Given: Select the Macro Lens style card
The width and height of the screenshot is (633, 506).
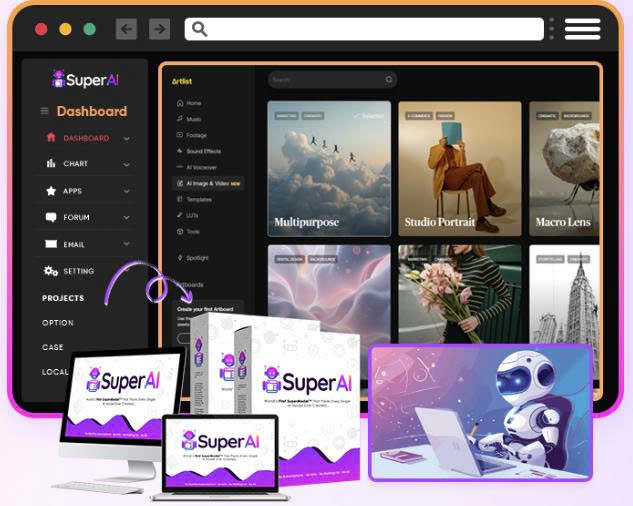Looking at the screenshot, I should [x=564, y=168].
